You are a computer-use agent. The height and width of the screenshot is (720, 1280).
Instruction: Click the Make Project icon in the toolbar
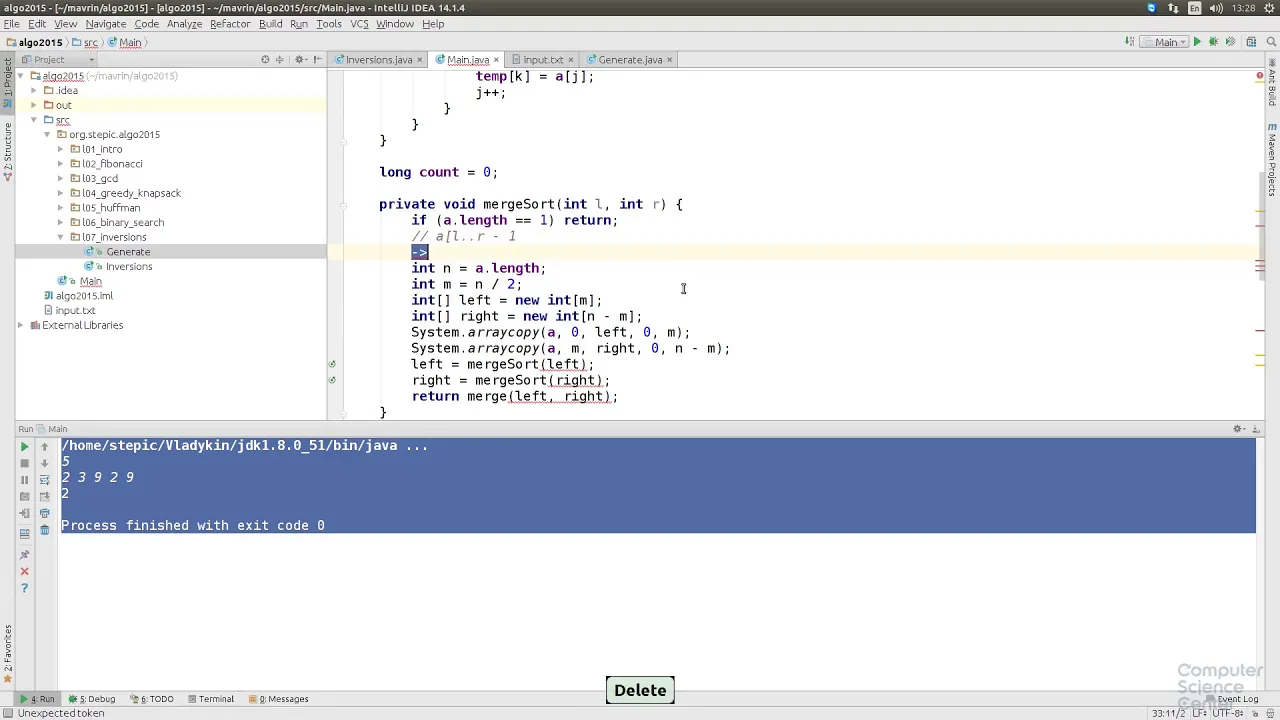pos(1129,42)
